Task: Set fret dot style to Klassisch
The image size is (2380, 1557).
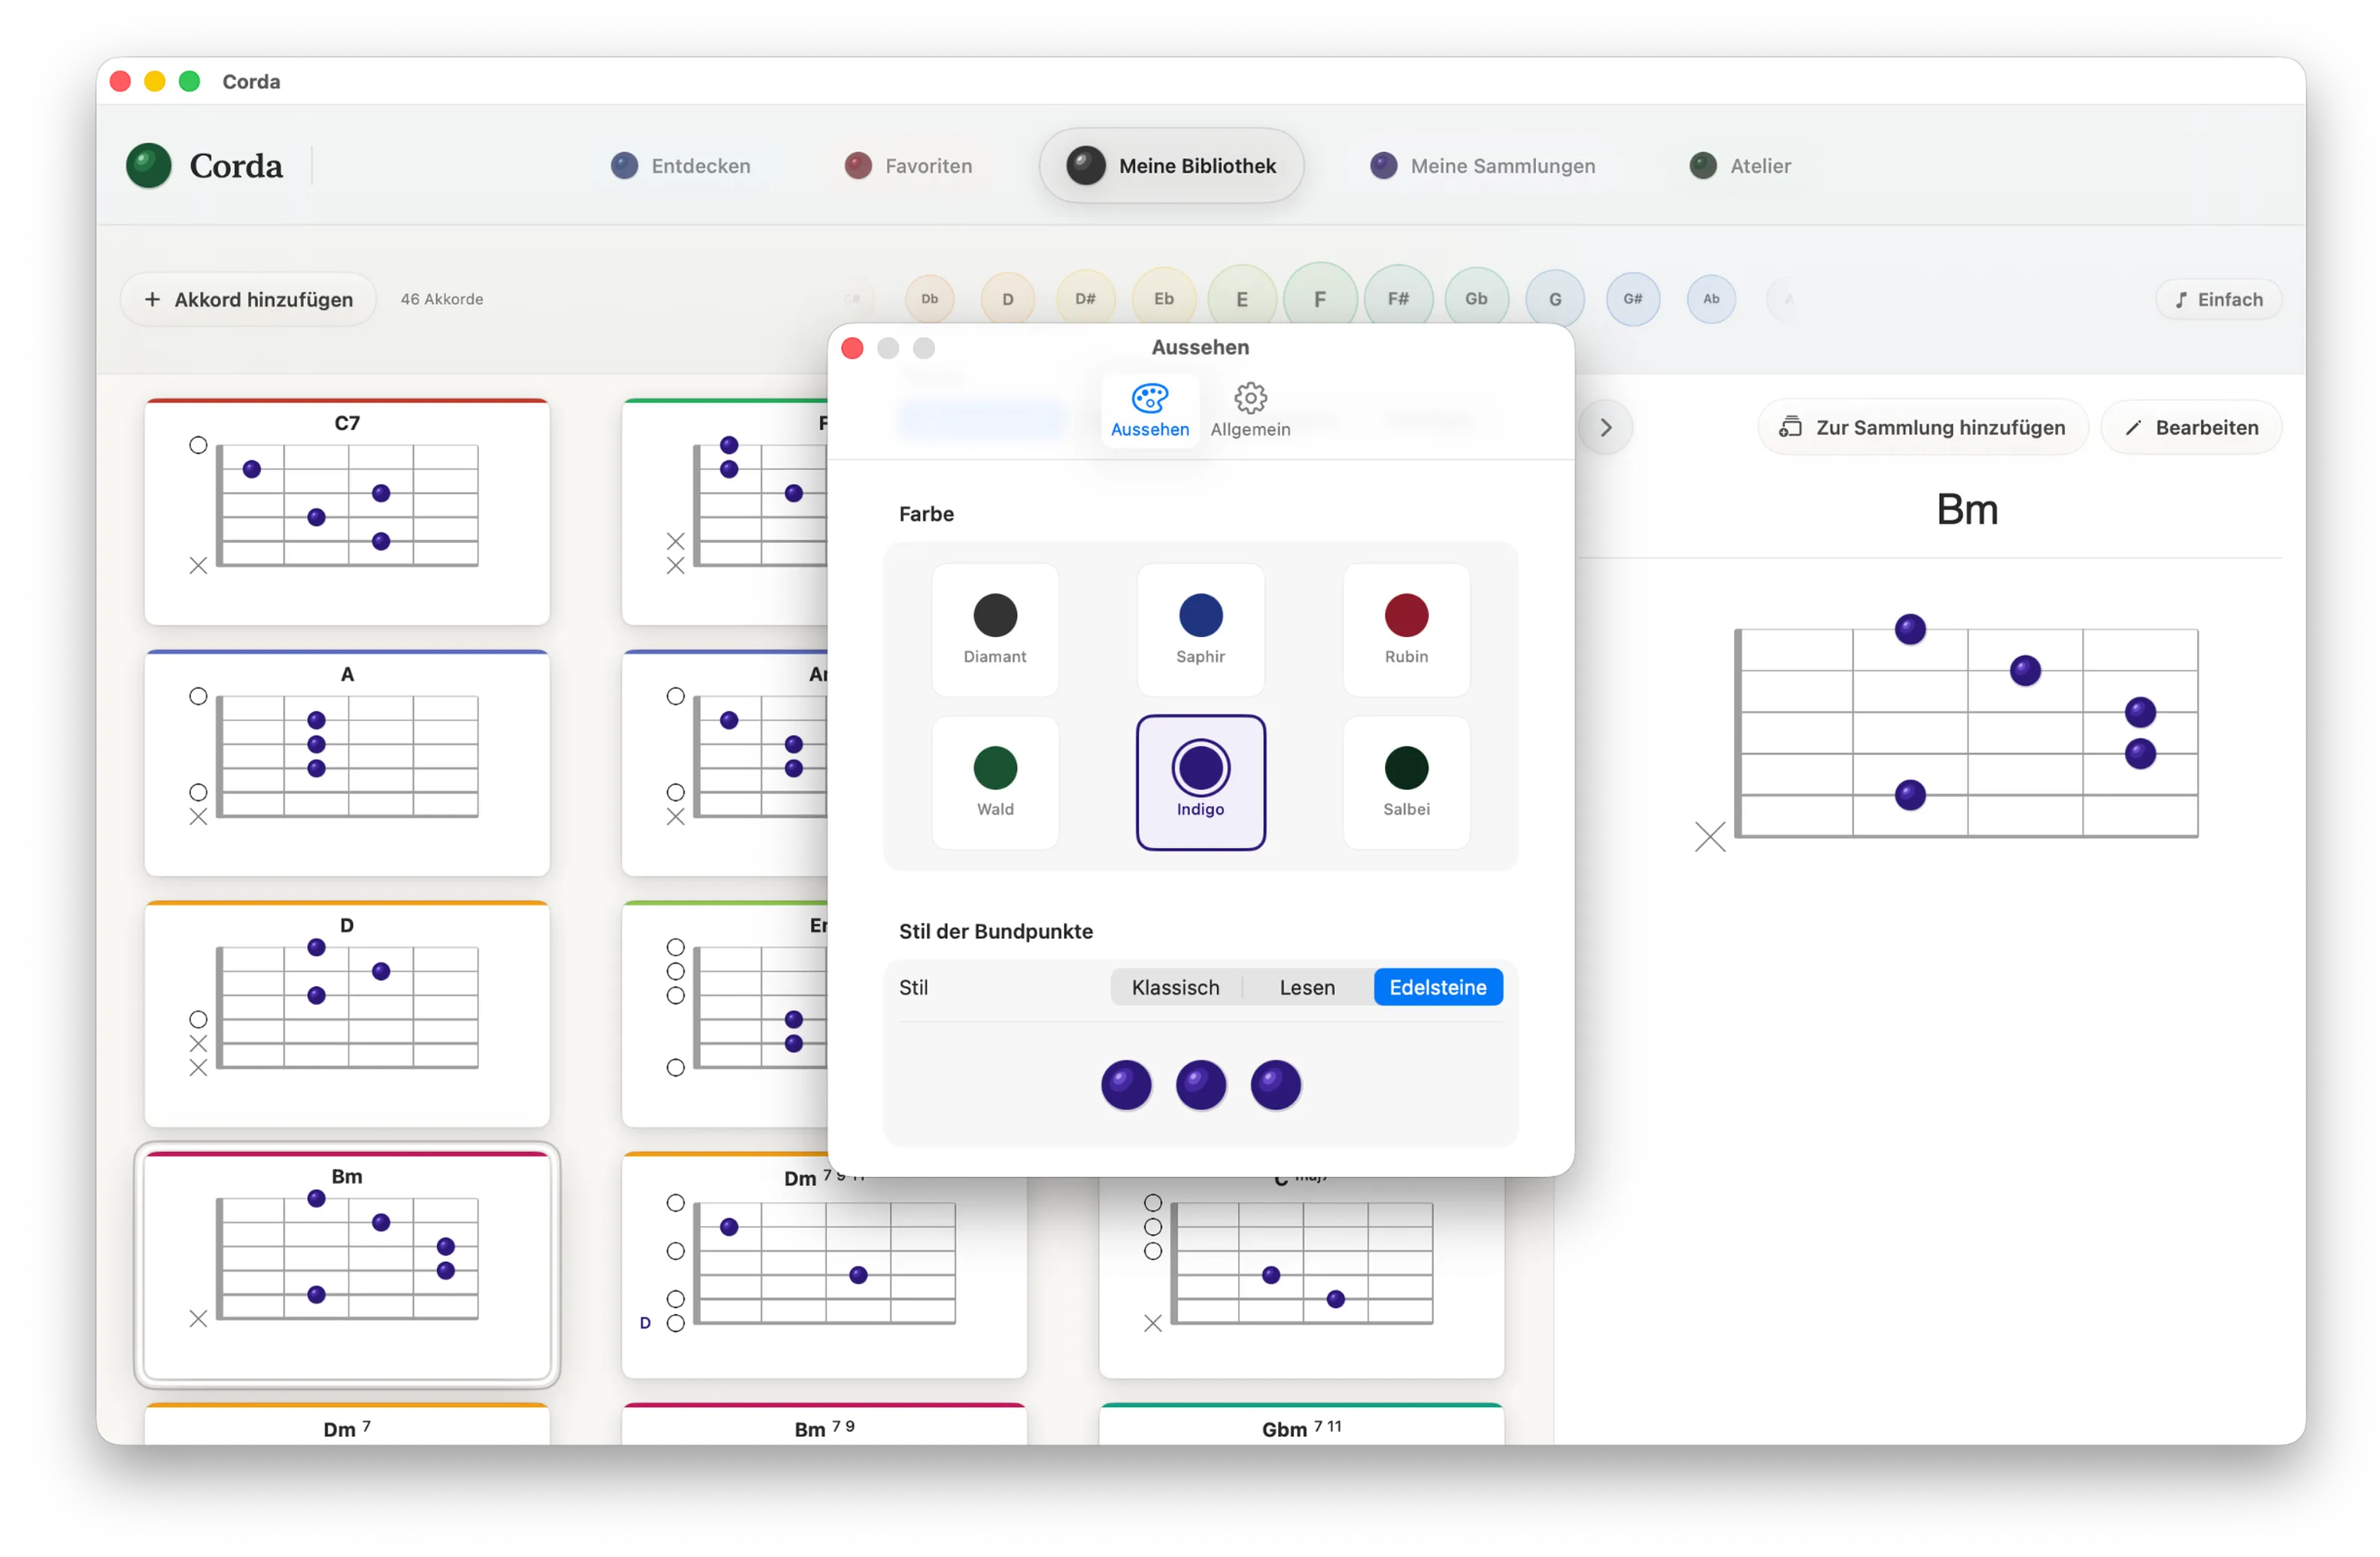Action: pyautogui.click(x=1175, y=987)
